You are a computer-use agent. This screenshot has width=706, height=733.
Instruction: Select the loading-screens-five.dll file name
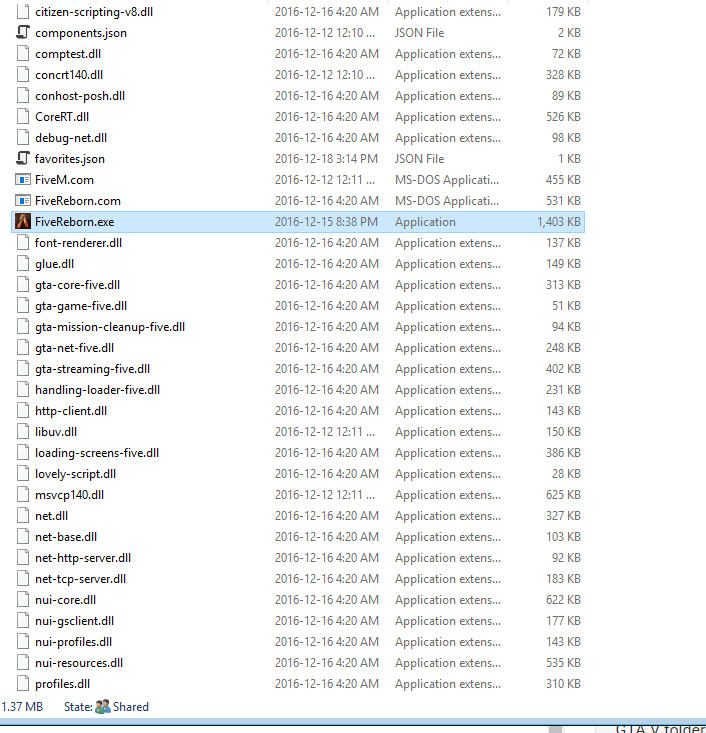coord(97,453)
